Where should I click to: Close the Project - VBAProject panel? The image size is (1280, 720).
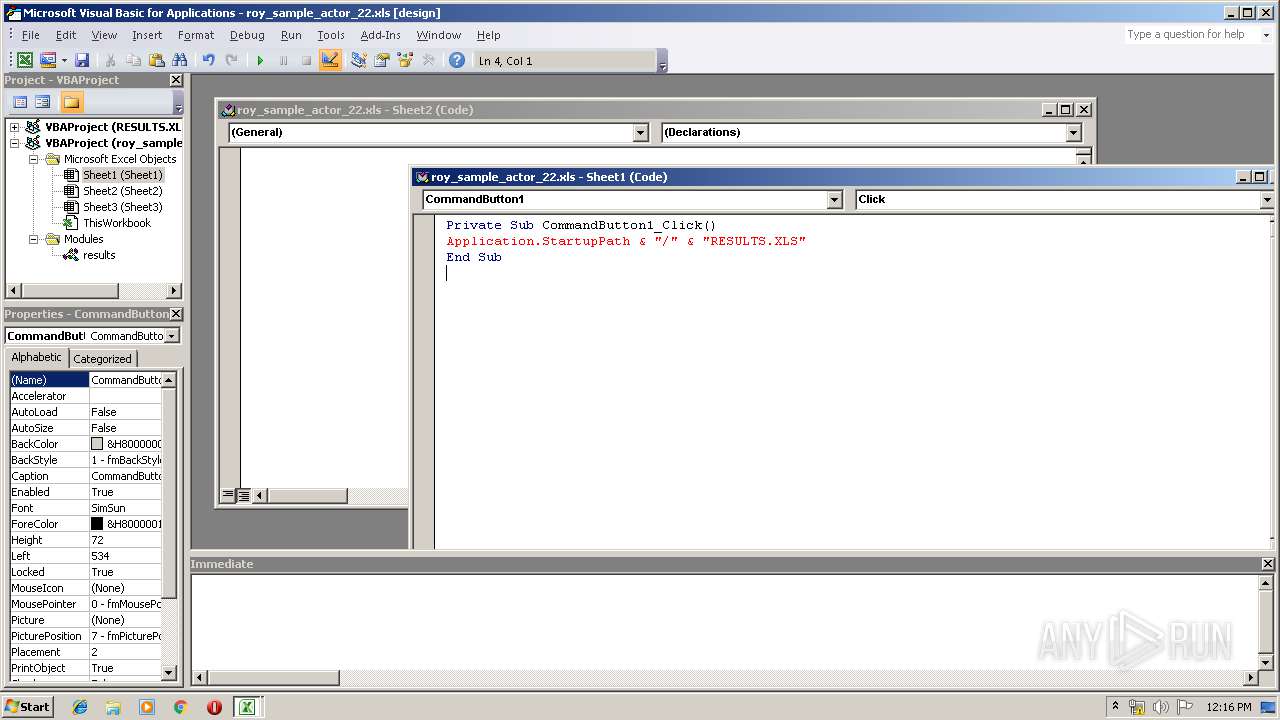point(176,80)
